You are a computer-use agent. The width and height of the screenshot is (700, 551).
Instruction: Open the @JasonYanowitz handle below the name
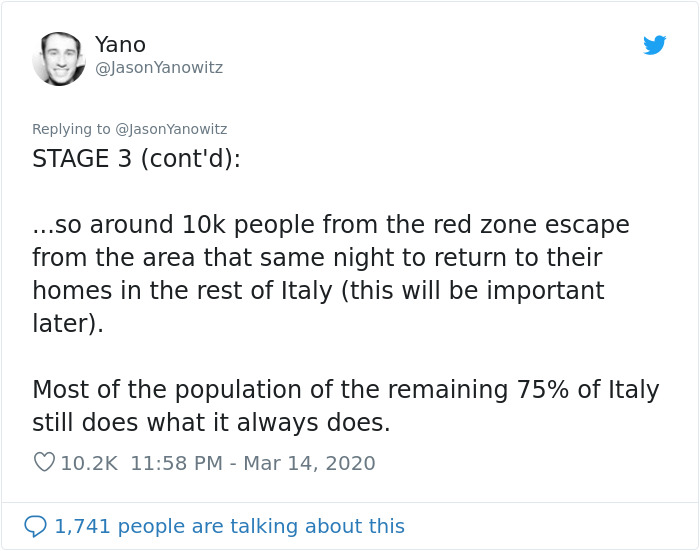point(159,68)
